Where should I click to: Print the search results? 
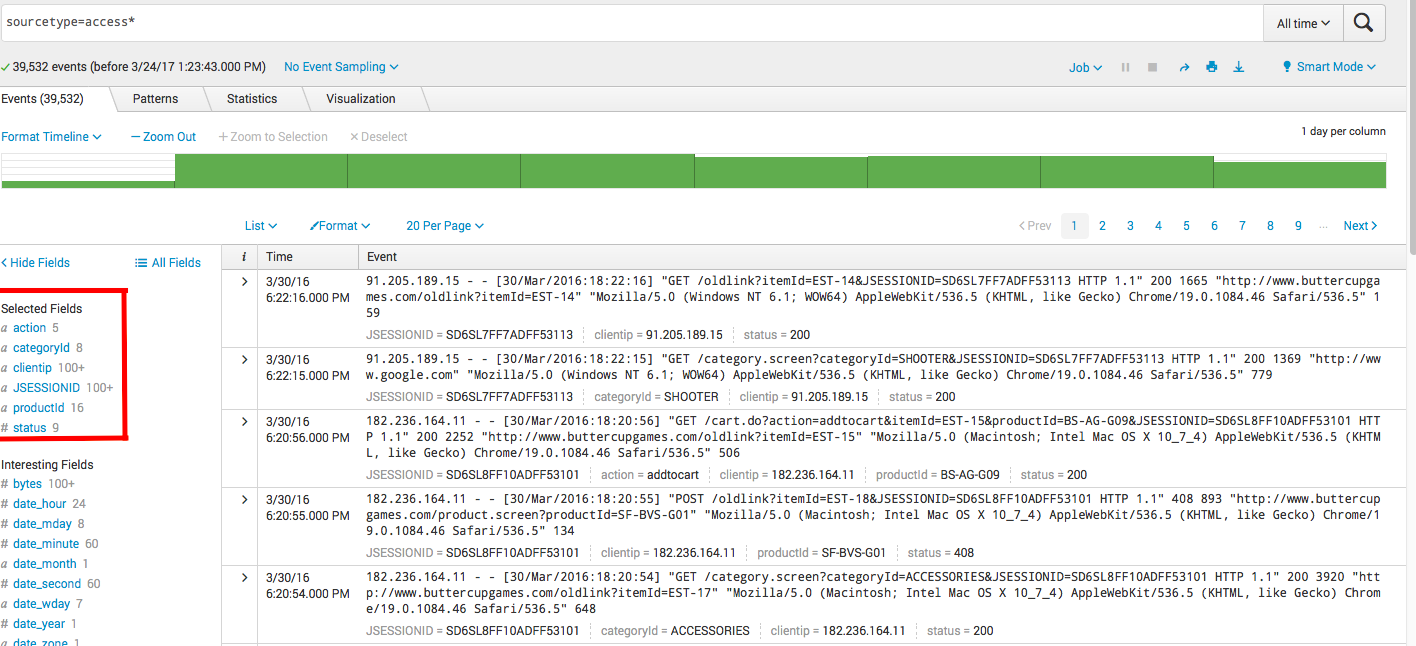[x=1211, y=67]
